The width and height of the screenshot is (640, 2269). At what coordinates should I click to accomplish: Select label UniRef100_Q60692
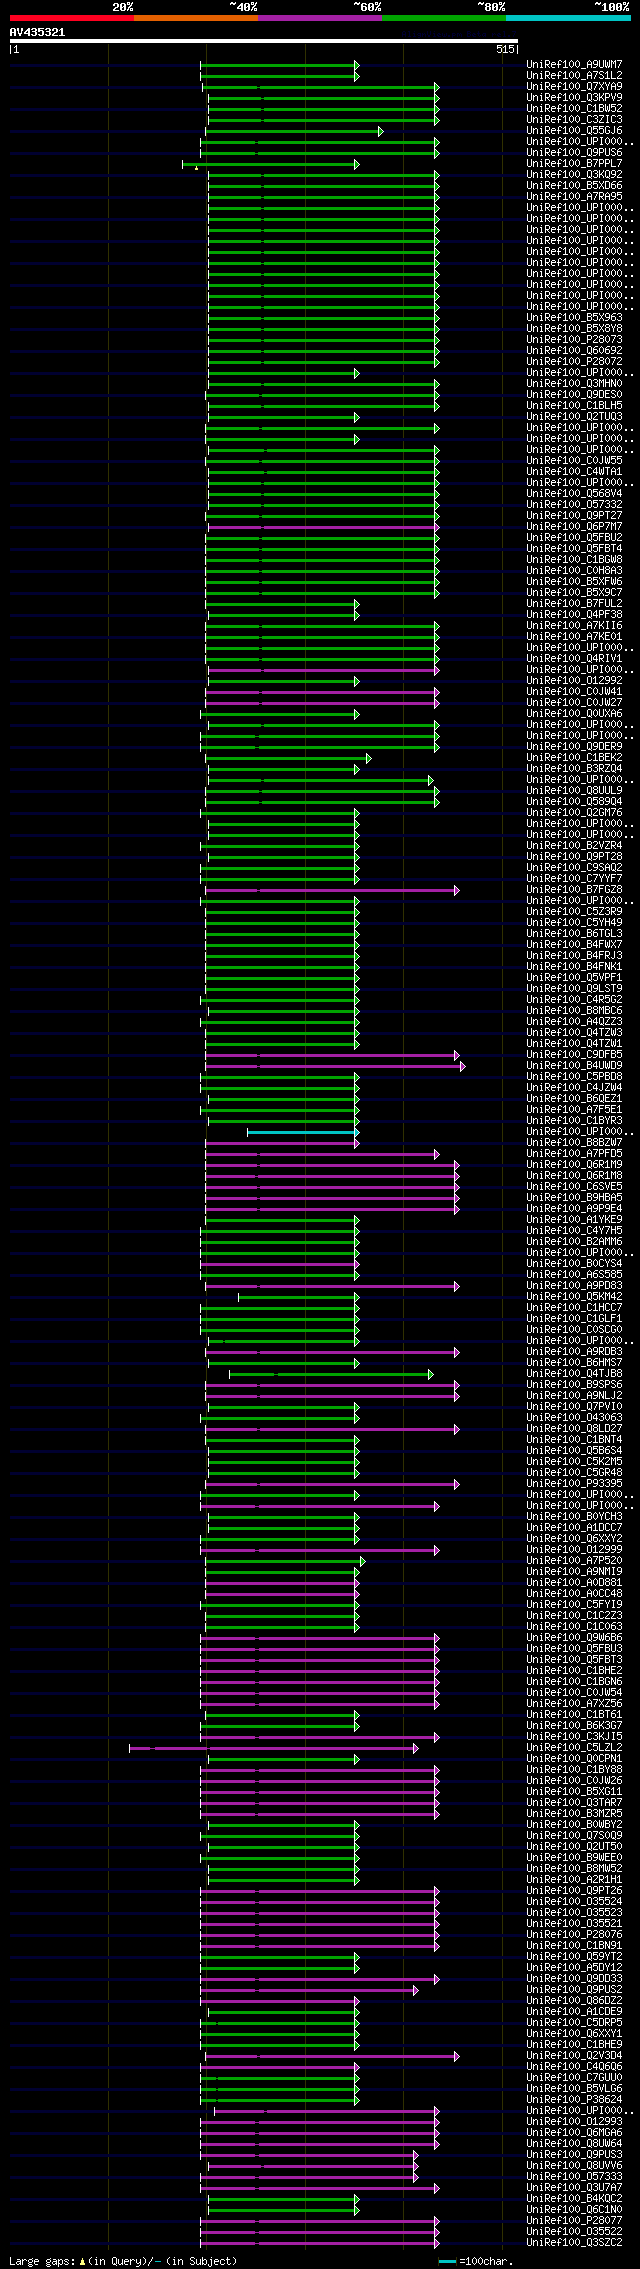pos(574,351)
